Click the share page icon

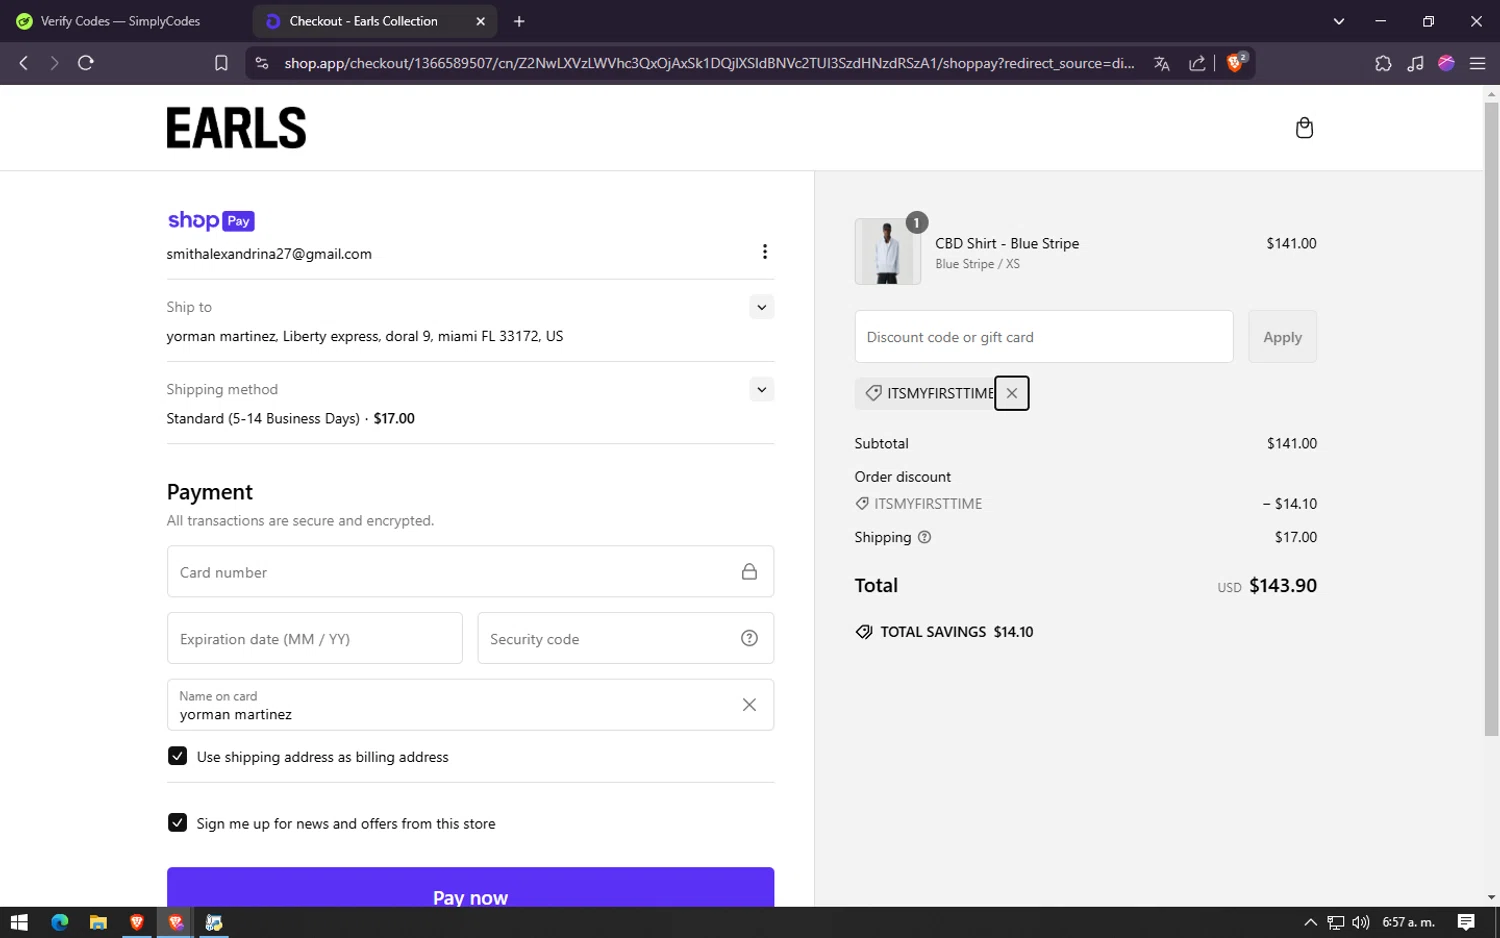[1196, 63]
